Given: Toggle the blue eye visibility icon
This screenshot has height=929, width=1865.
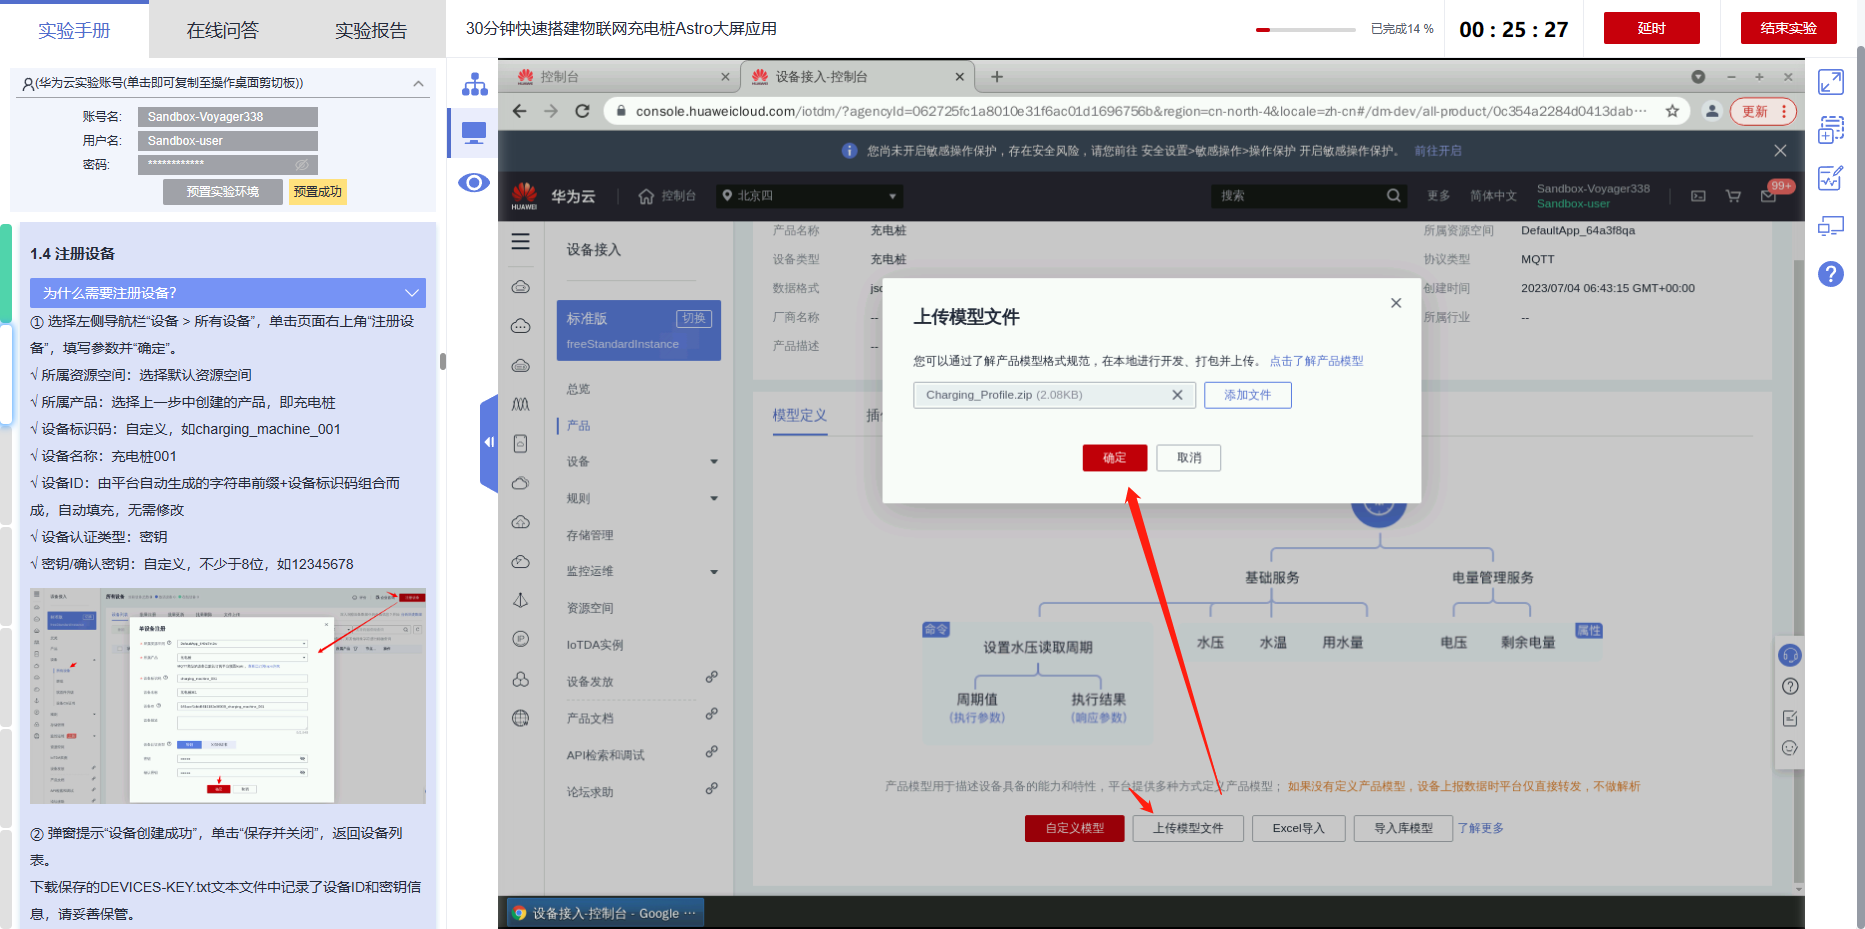Looking at the screenshot, I should coord(474,182).
